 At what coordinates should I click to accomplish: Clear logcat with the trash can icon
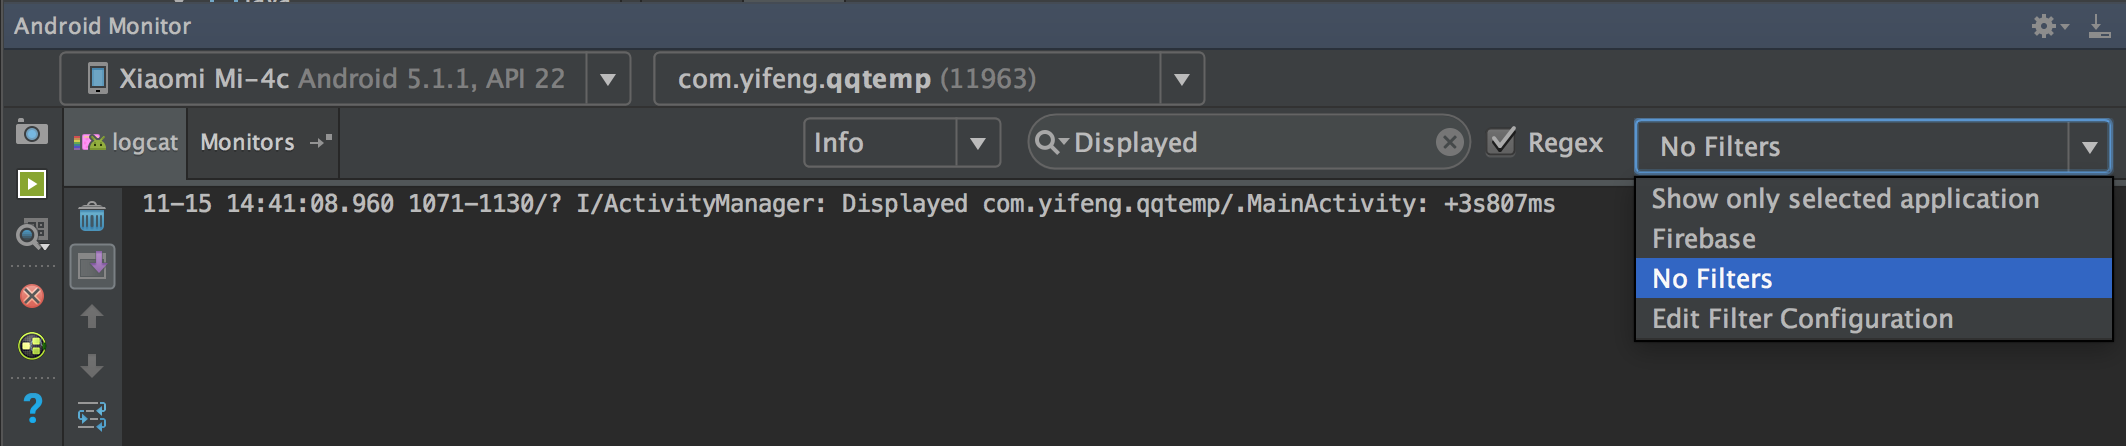tap(92, 217)
